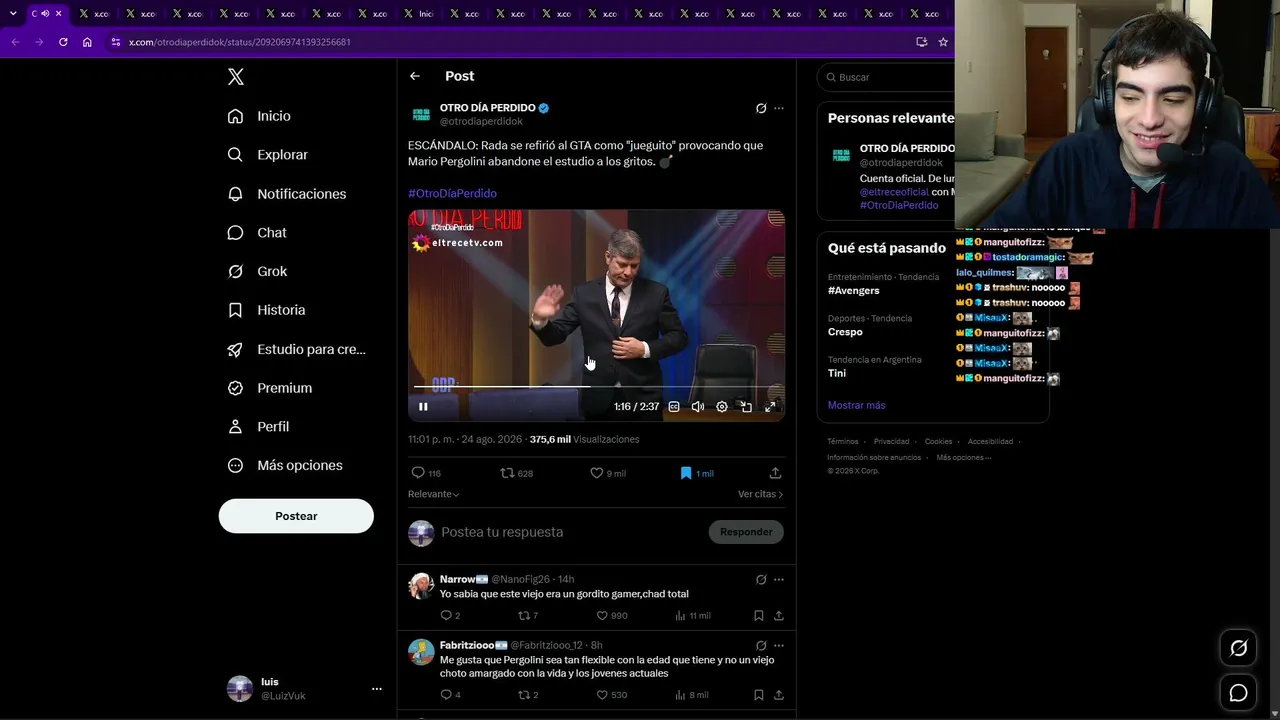This screenshot has height=720, width=1280.
Task: Bookmark this page with the star icon
Action: pos(943,42)
